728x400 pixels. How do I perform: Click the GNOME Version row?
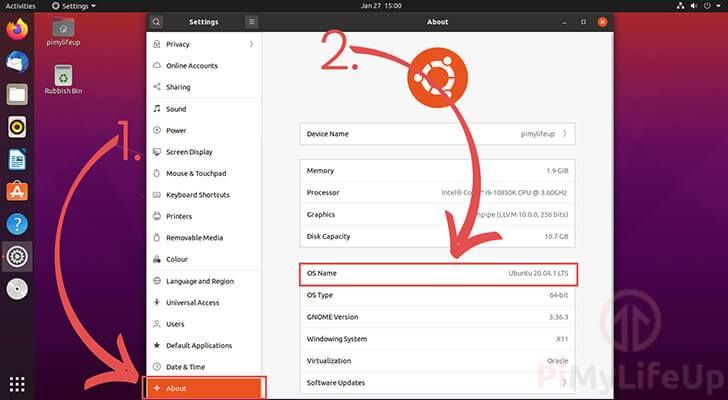point(437,317)
